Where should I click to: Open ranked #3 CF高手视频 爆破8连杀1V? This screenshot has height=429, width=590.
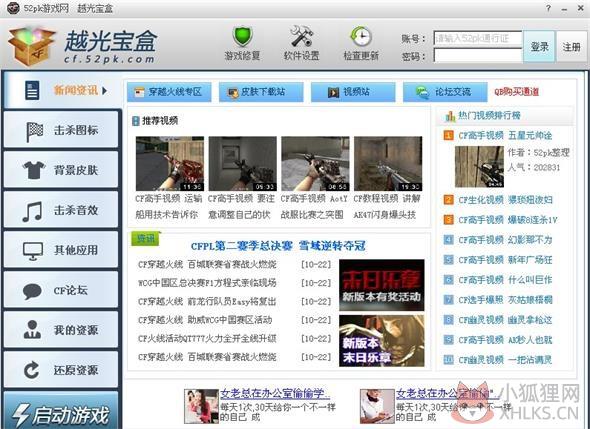(x=508, y=220)
